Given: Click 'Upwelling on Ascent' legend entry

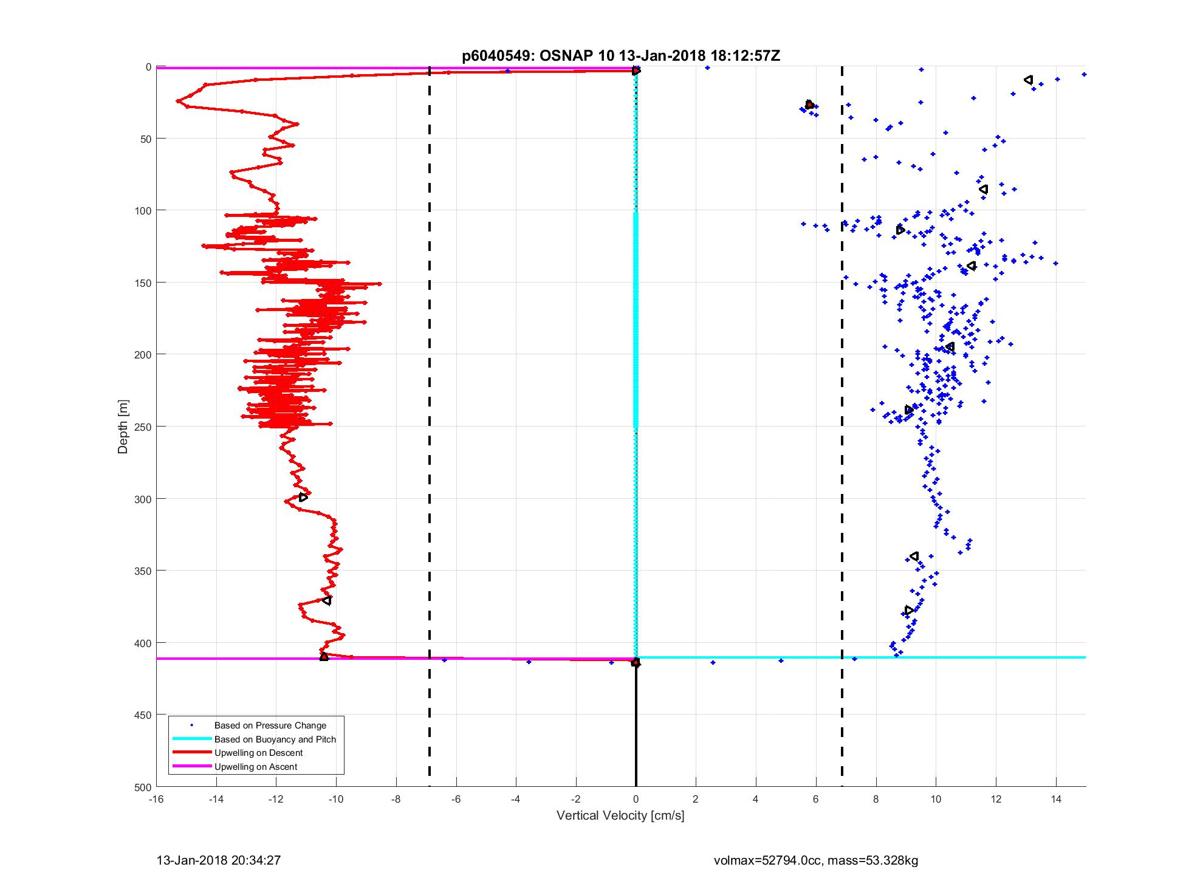Looking at the screenshot, I should pyautogui.click(x=256, y=767).
